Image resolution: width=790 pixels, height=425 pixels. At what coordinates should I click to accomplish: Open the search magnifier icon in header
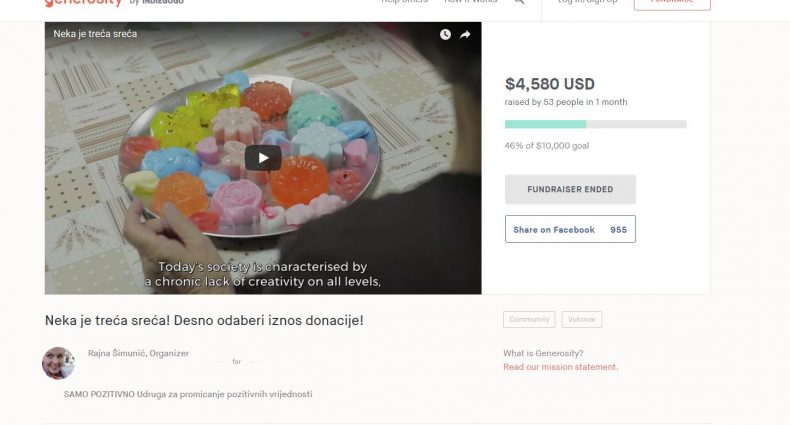point(519,2)
